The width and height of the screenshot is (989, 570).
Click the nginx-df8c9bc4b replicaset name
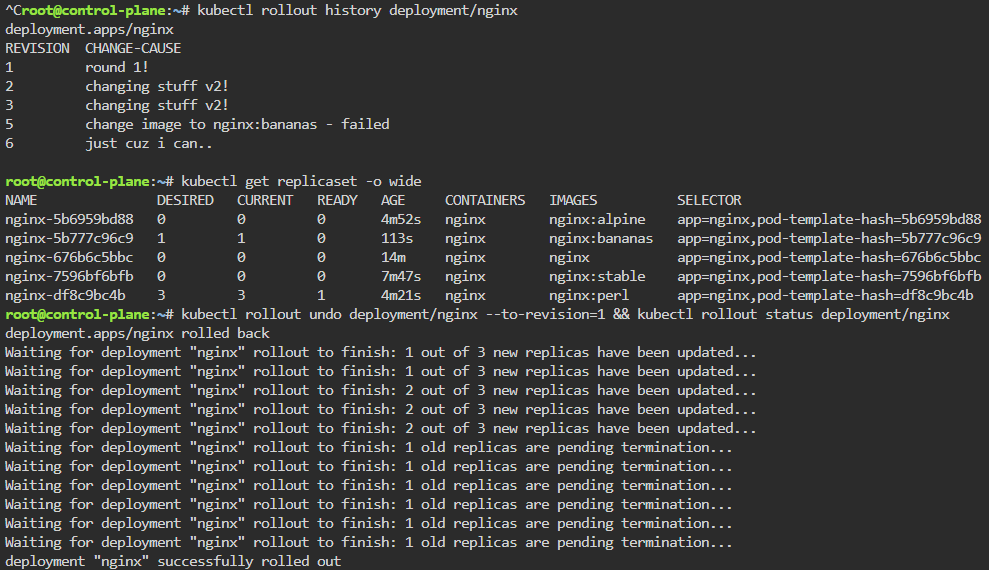click(x=65, y=295)
